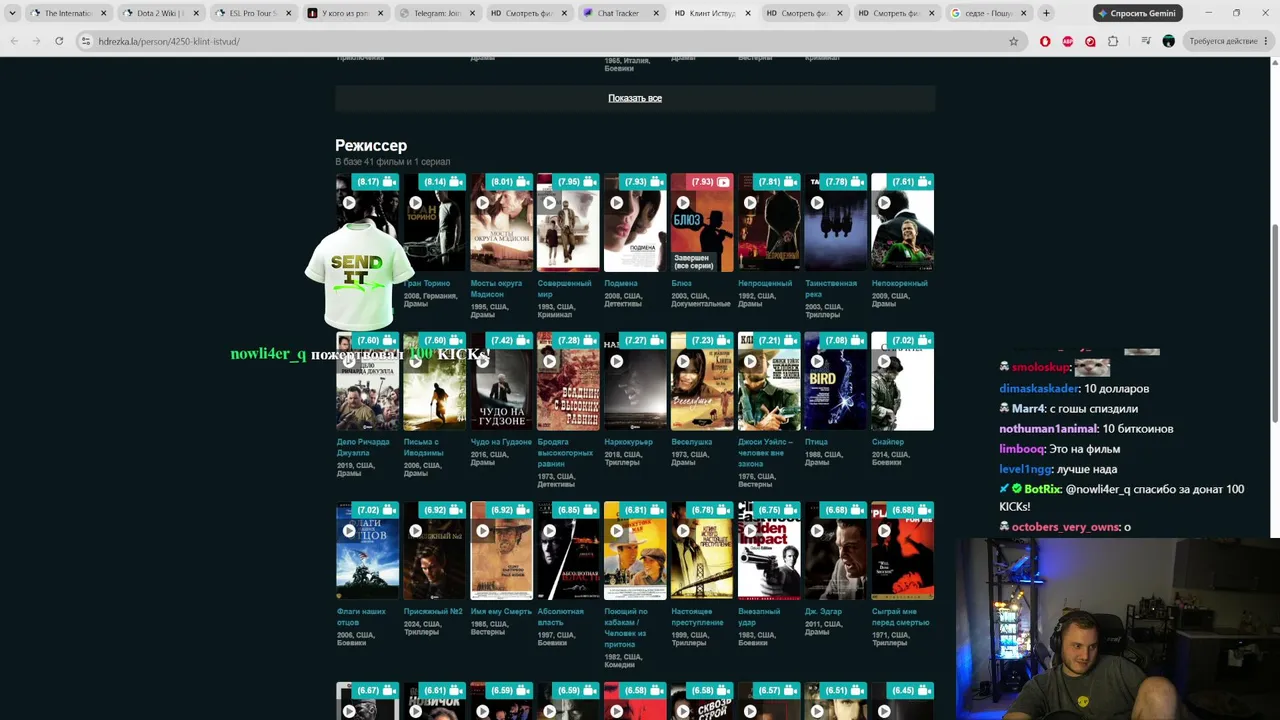Click play icon on Внезапный удар poster

(750, 531)
